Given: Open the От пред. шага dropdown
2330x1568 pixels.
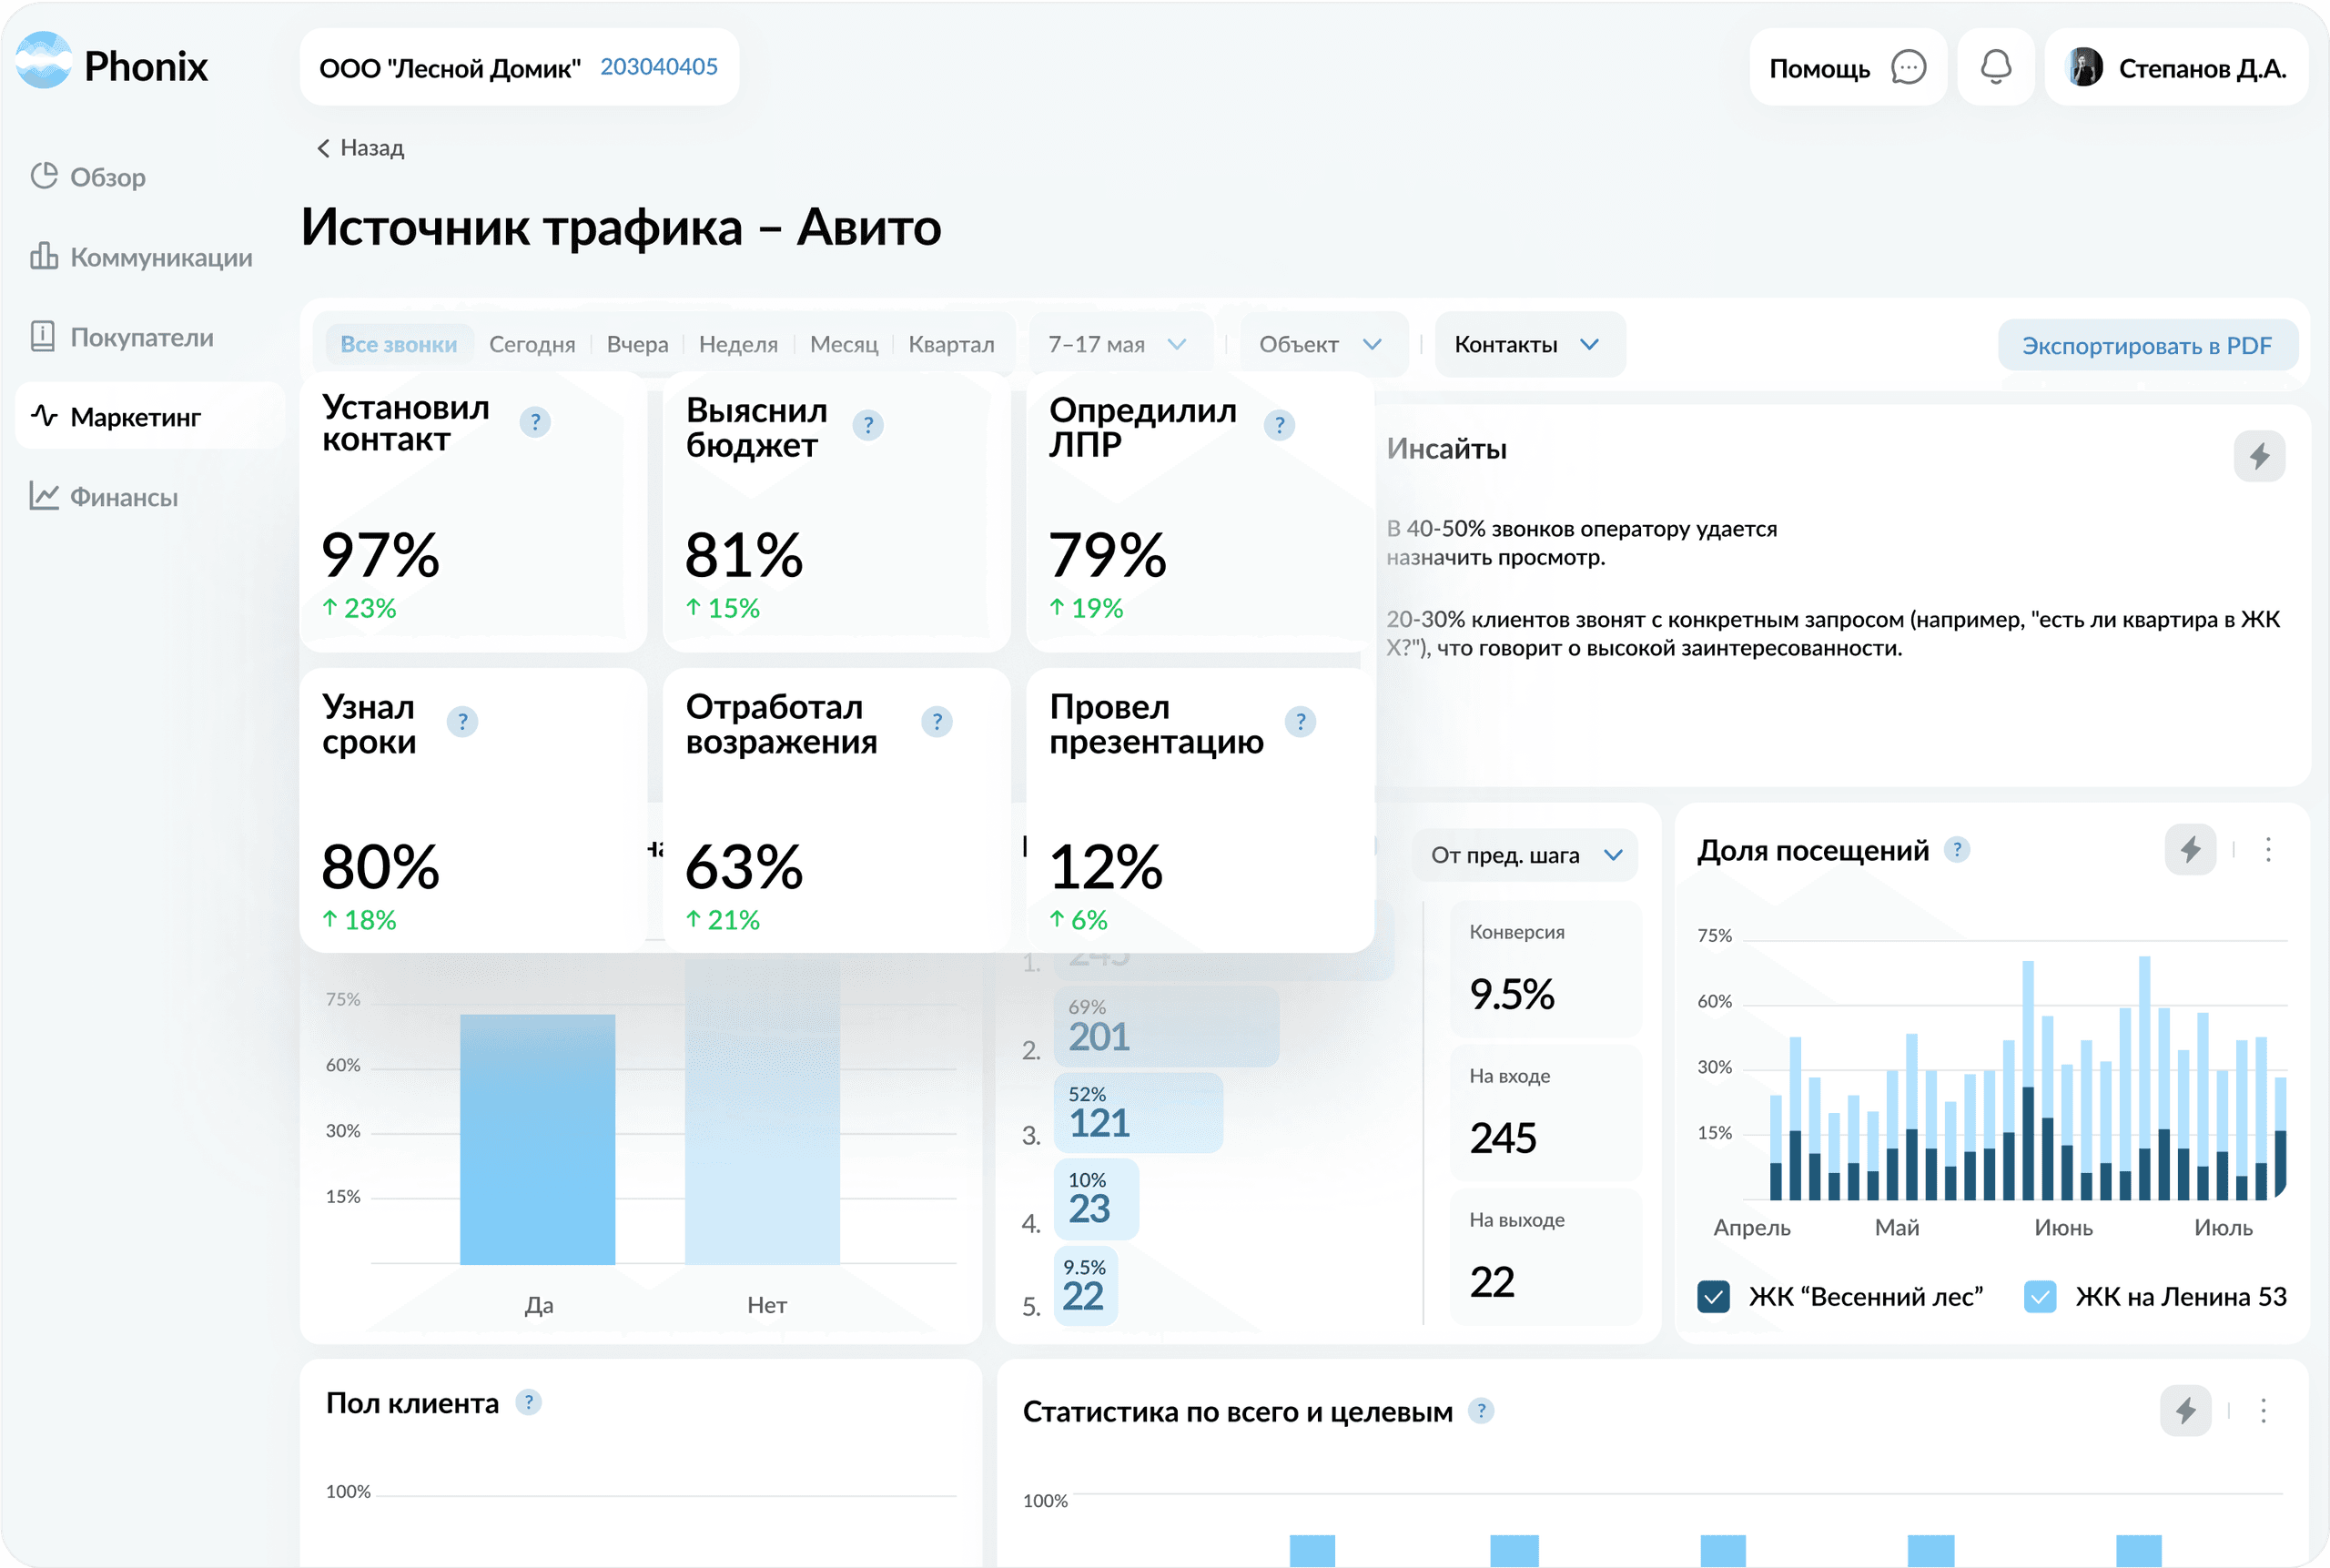Looking at the screenshot, I should pyautogui.click(x=1525, y=855).
